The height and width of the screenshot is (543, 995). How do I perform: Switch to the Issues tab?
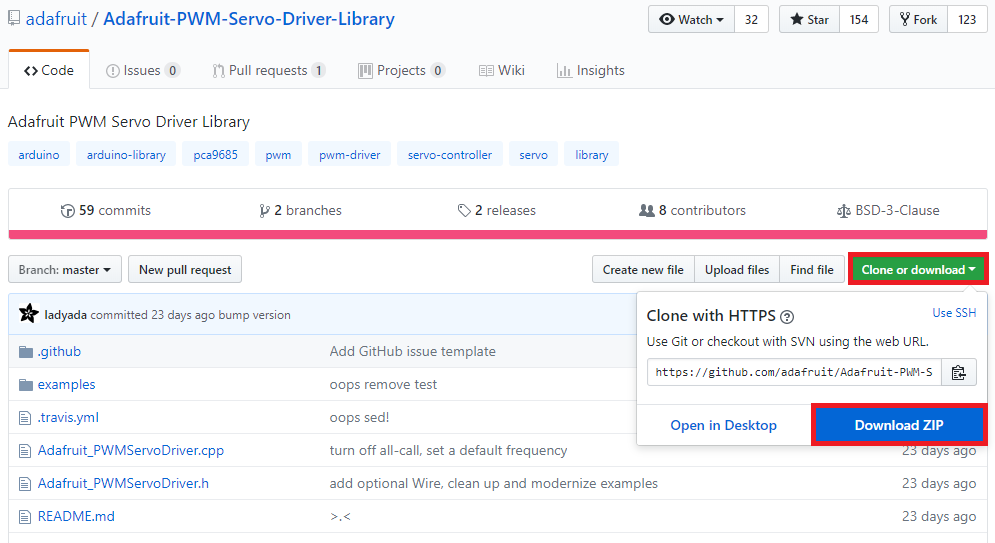click(143, 71)
